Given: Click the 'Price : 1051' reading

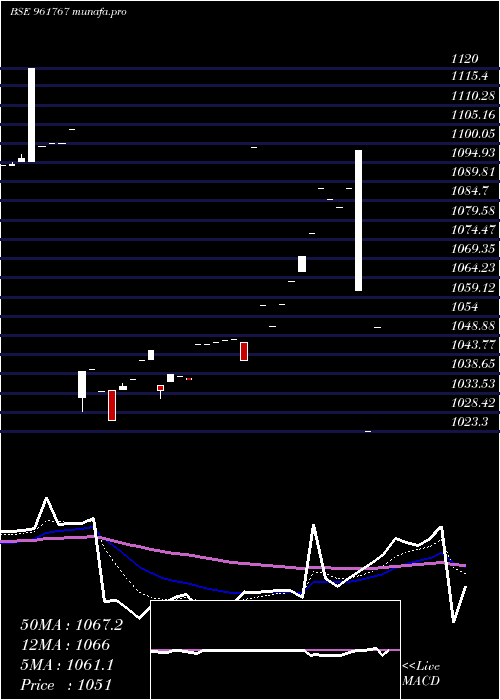Looking at the screenshot, I should 66,684.
